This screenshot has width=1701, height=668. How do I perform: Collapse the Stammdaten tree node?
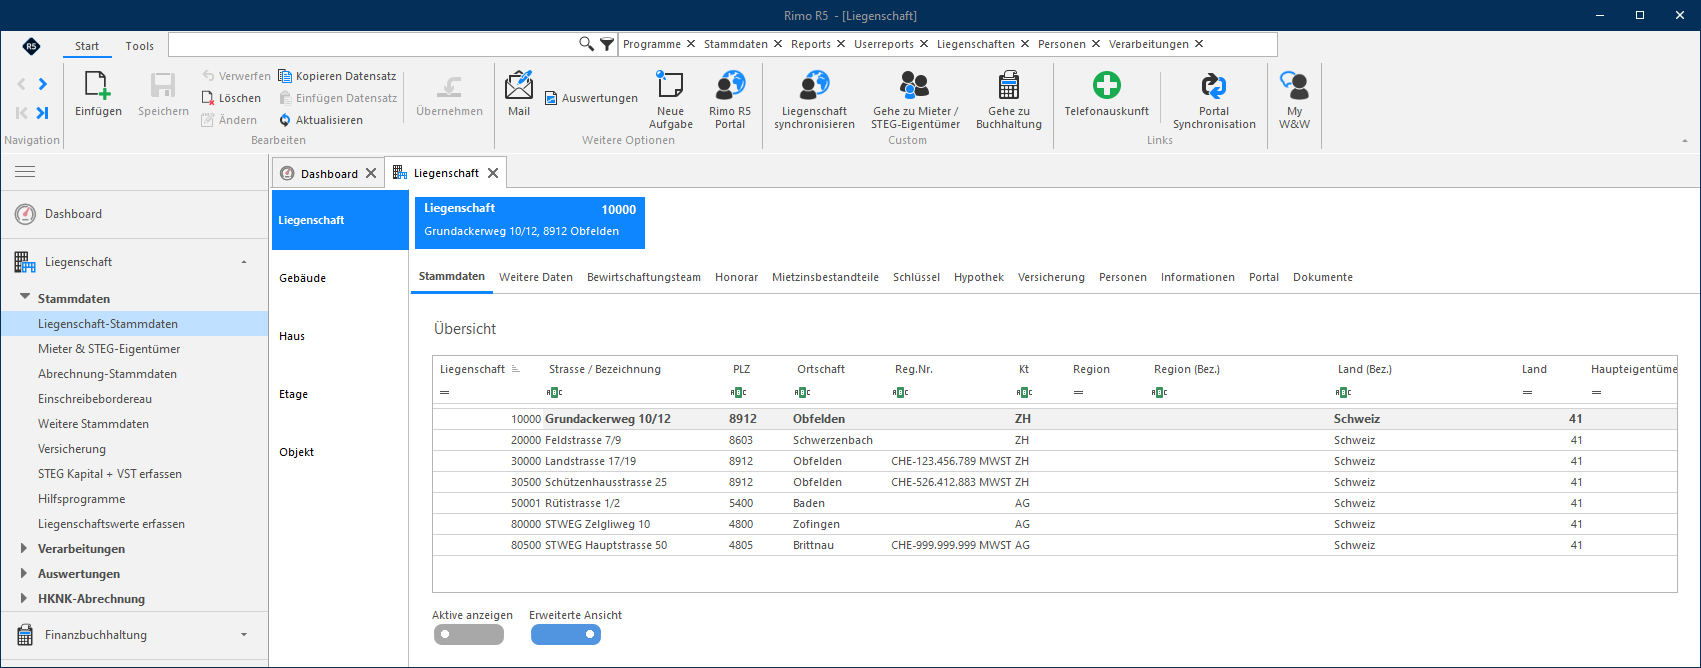[x=25, y=298]
